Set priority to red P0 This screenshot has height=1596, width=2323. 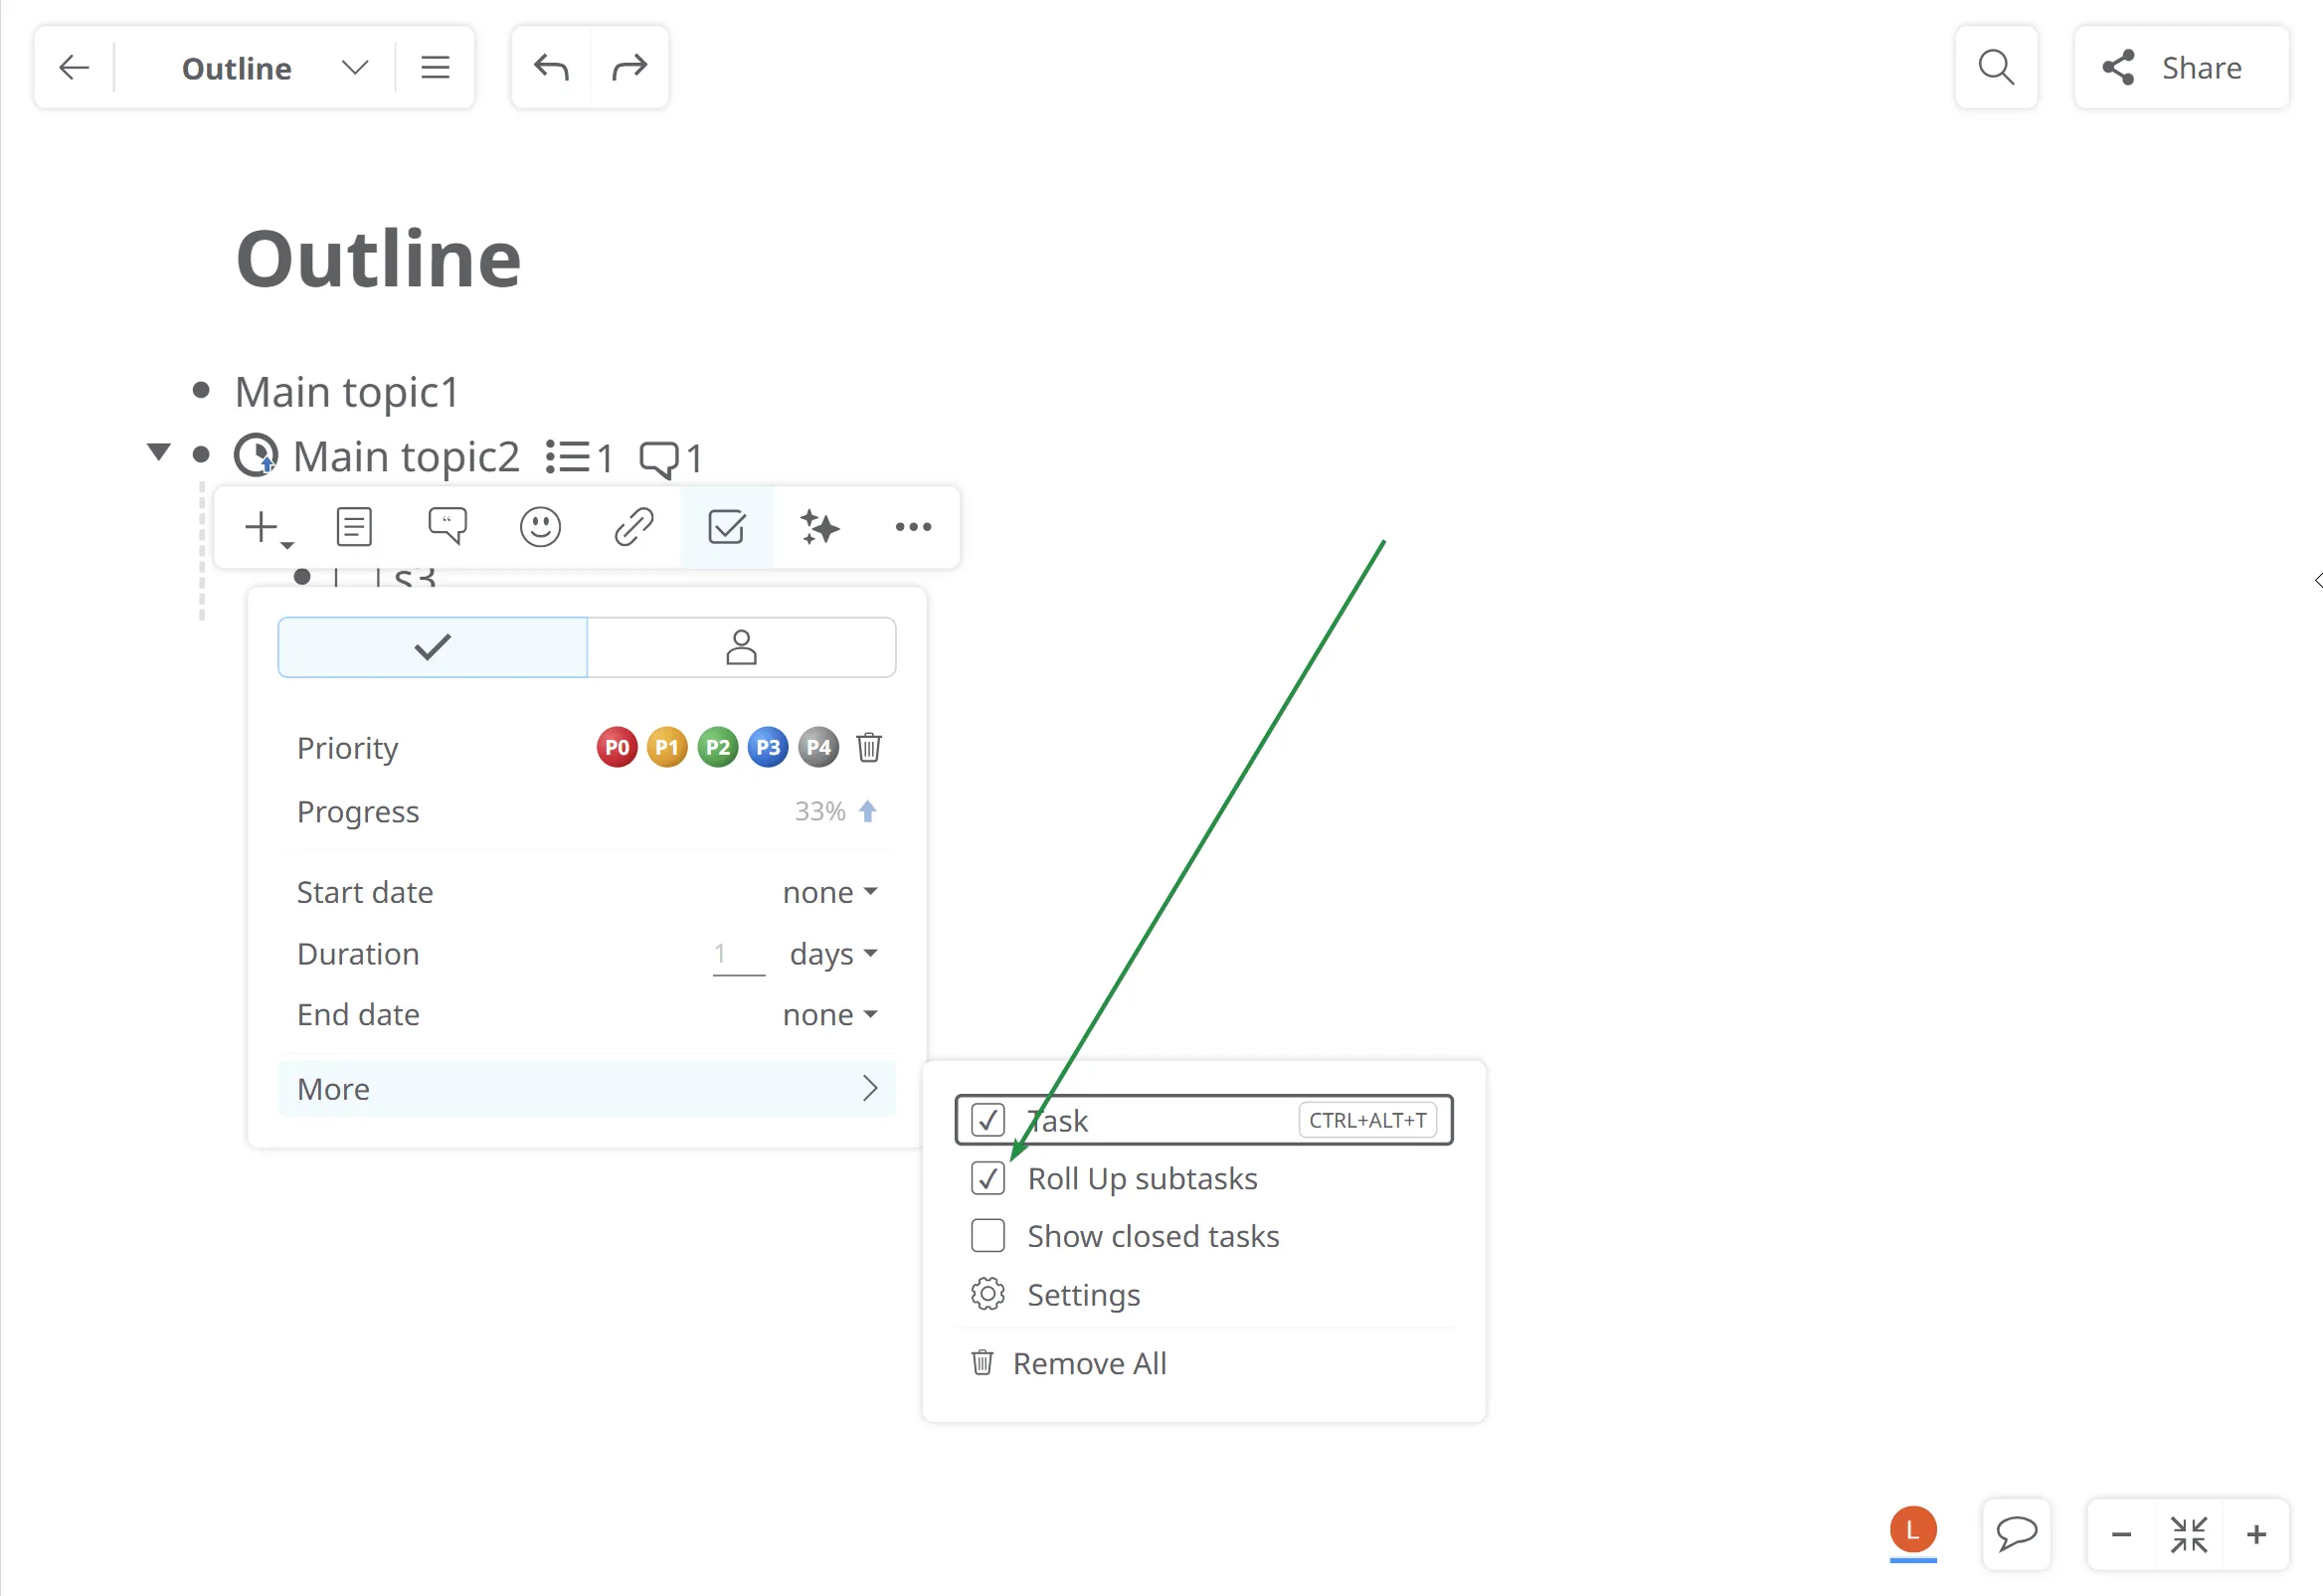coord(617,748)
